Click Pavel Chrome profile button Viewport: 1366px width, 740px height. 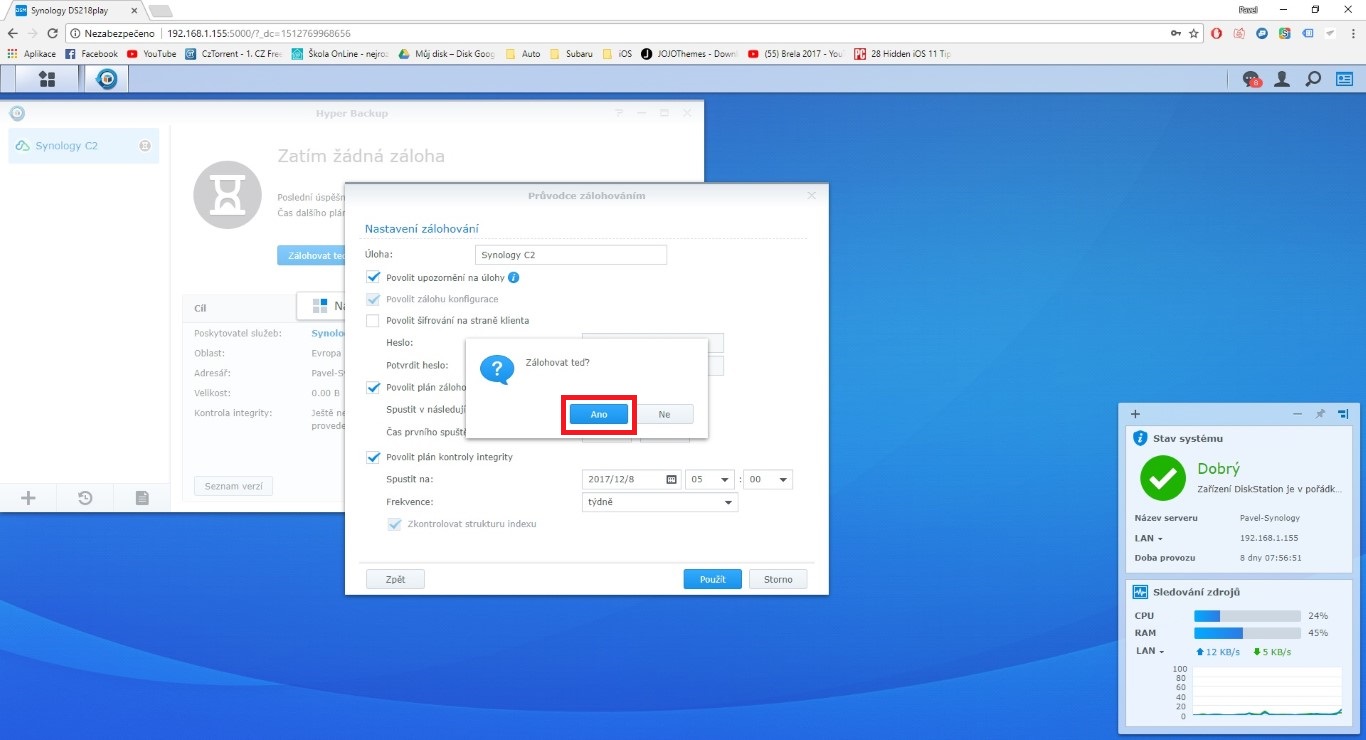pos(1247,8)
